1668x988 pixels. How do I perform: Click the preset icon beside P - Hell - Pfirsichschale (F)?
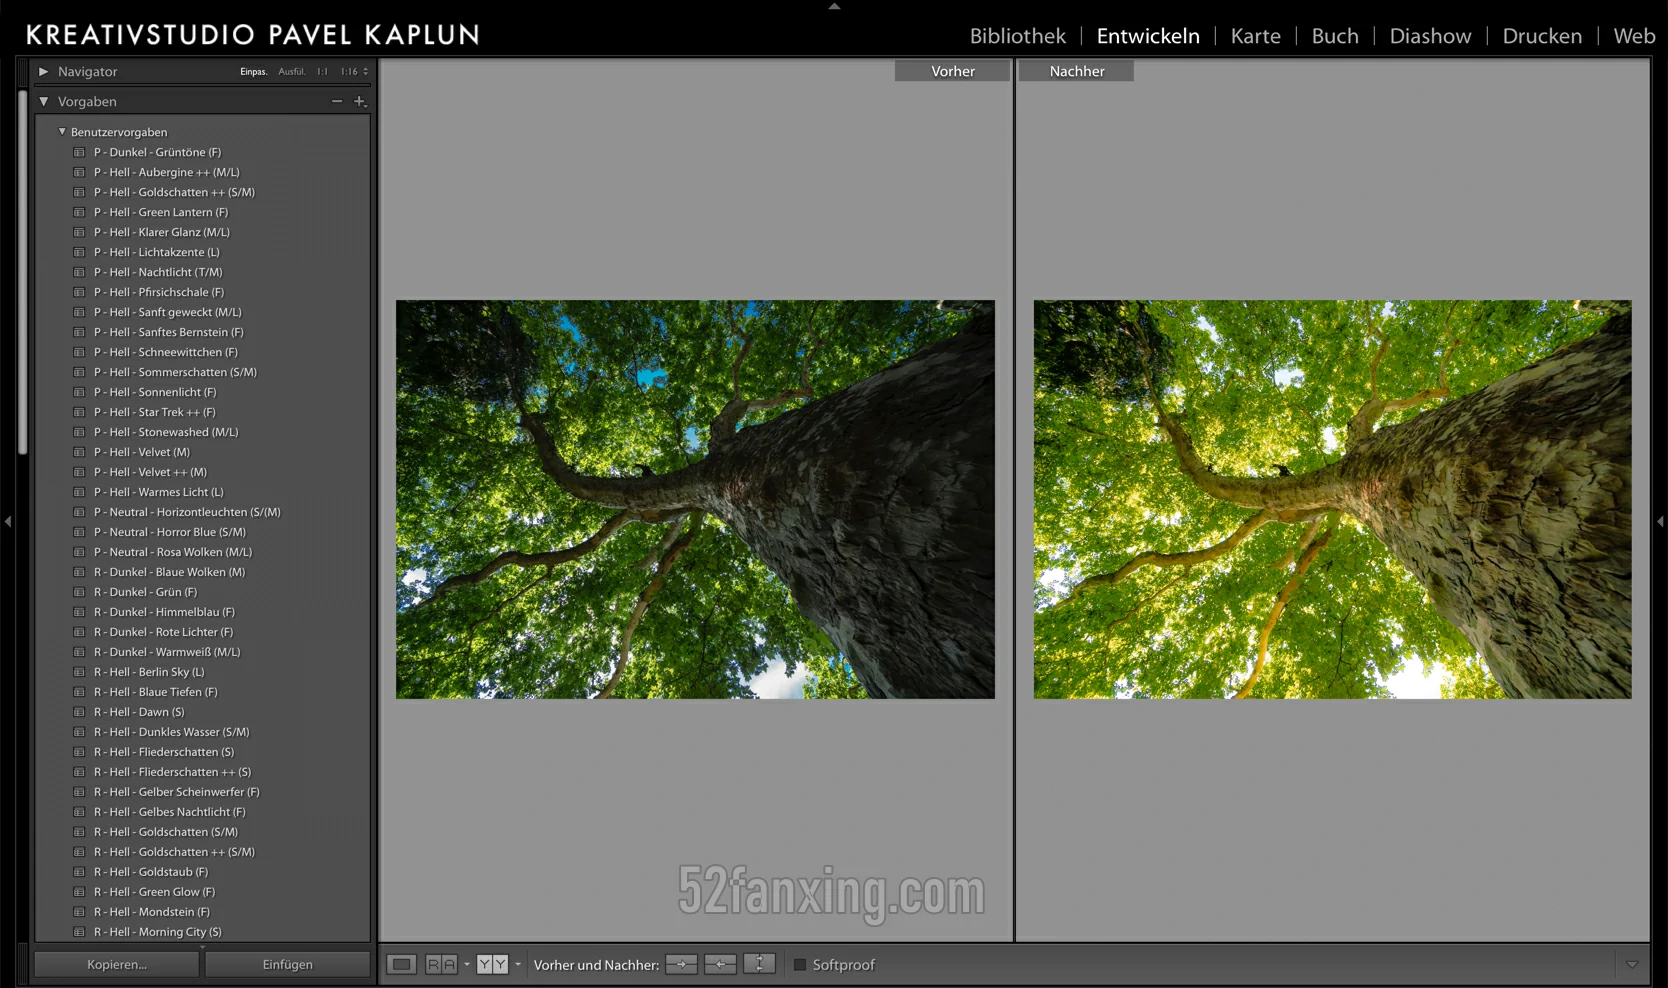[79, 292]
